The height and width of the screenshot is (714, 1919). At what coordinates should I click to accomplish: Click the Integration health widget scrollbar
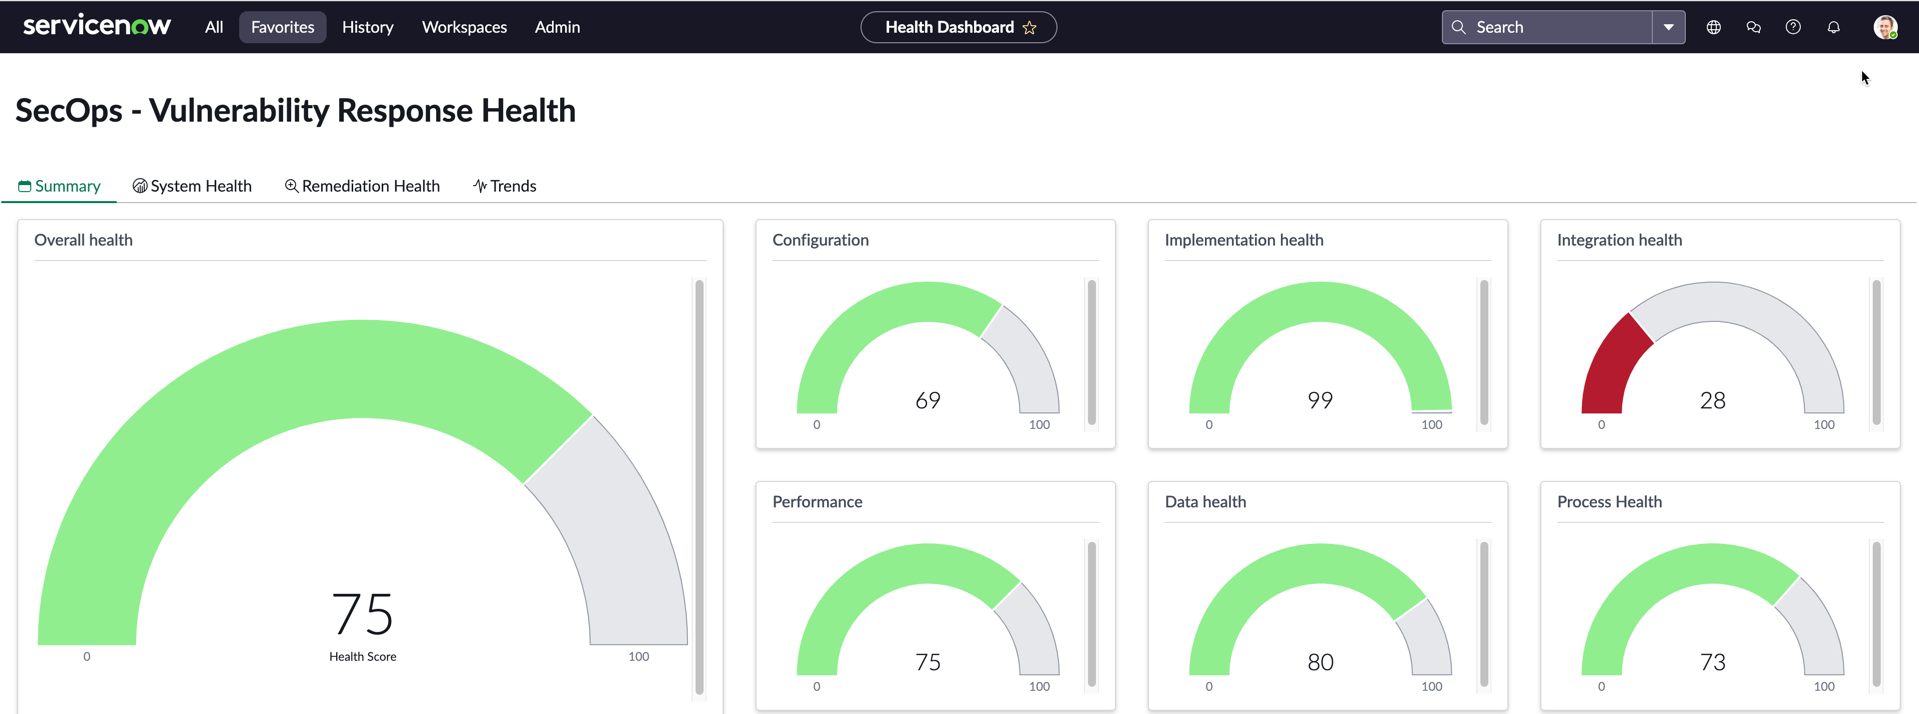[1876, 353]
